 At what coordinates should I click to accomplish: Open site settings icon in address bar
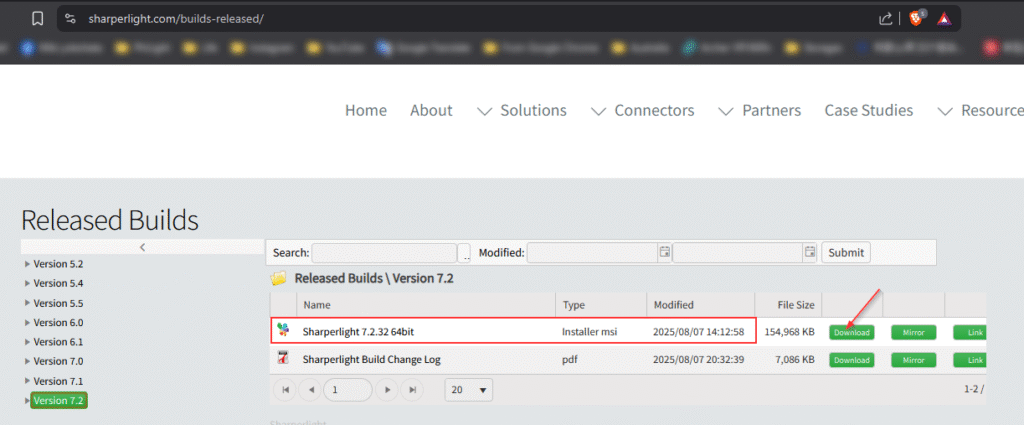coord(71,19)
